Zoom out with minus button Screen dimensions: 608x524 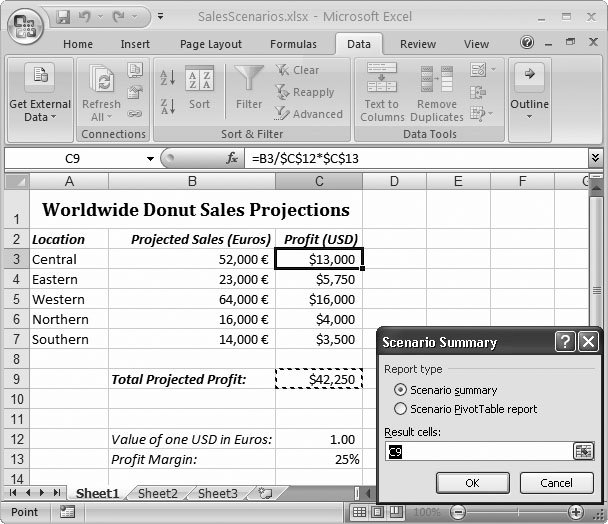click(458, 512)
